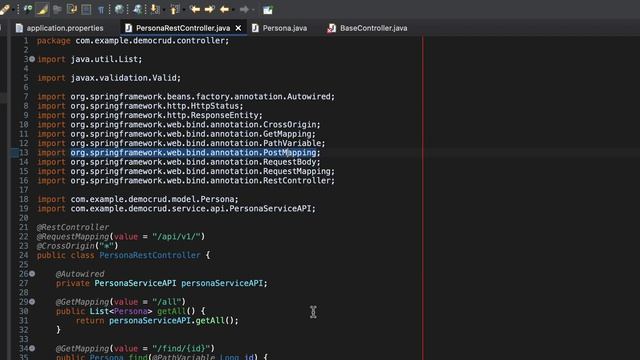Open the Next Annotation dropdown arrow
Image resolution: width=640 pixels, height=360 pixels.
(x=164, y=10)
